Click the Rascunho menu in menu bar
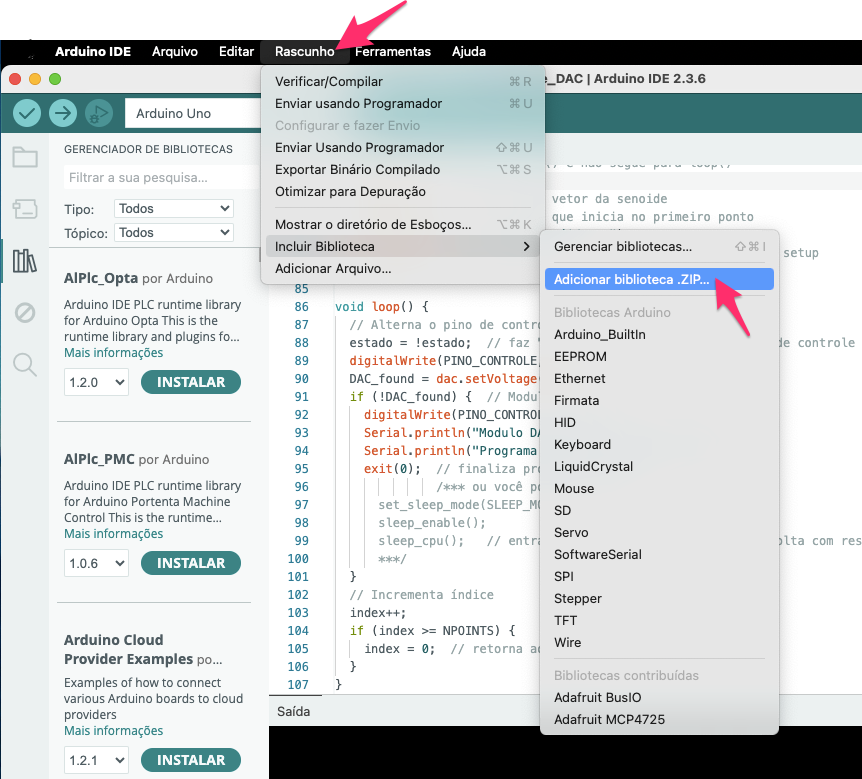Image resolution: width=862 pixels, height=779 pixels. 305,52
